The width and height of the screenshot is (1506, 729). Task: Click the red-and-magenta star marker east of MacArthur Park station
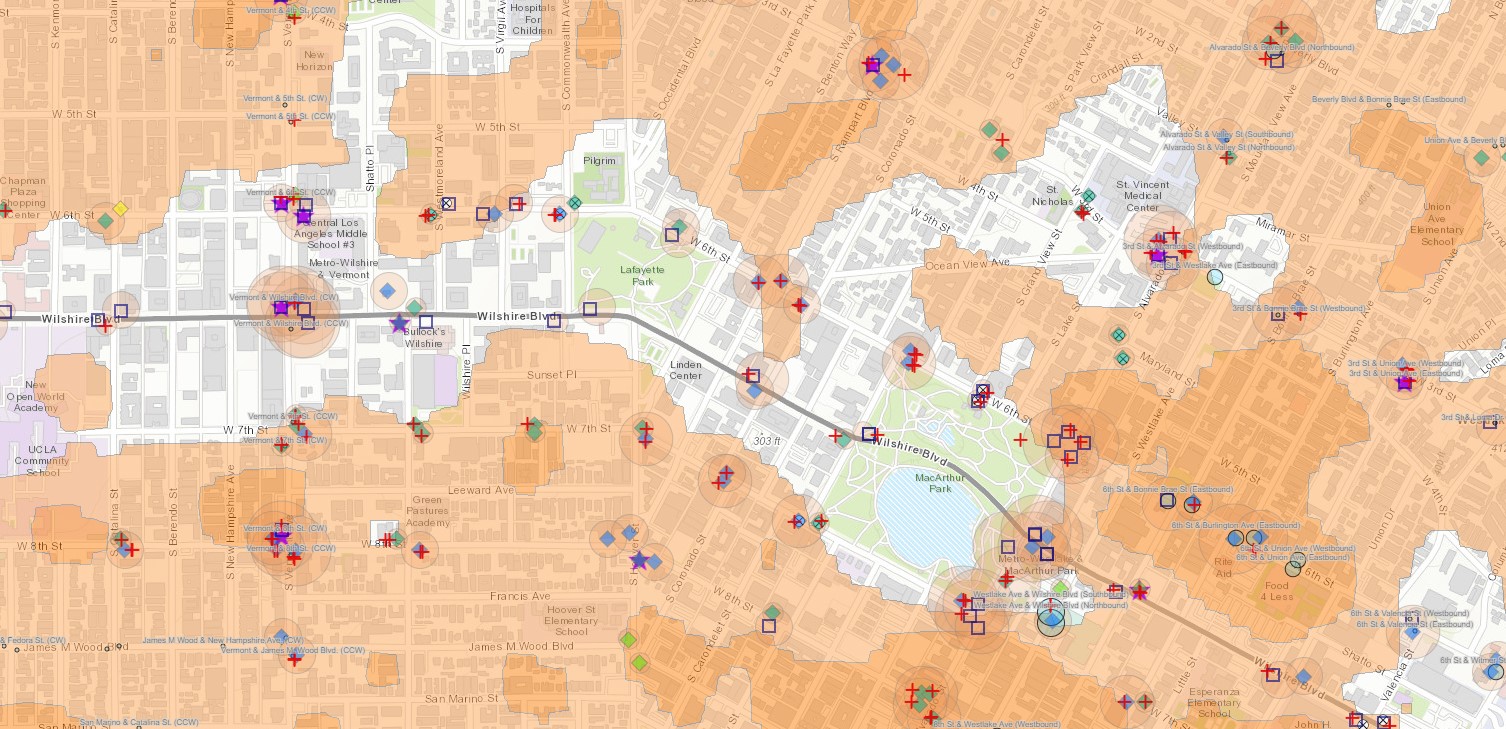pyautogui.click(x=1138, y=592)
